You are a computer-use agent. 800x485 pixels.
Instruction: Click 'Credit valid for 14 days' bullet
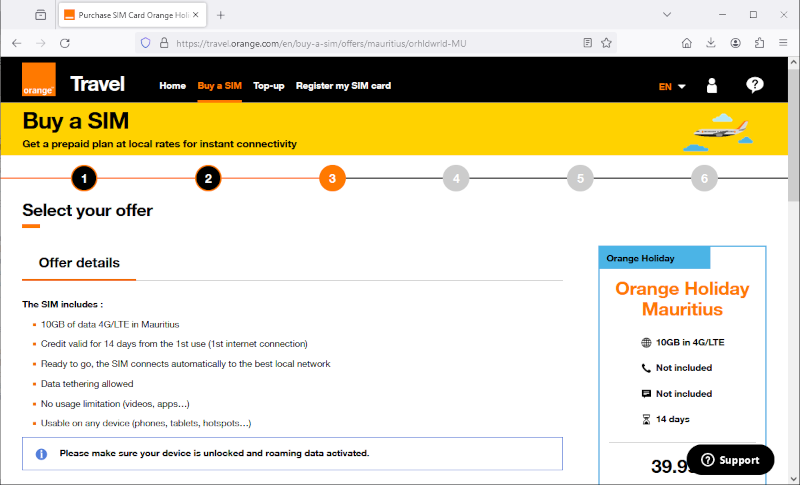pyautogui.click(x=174, y=344)
